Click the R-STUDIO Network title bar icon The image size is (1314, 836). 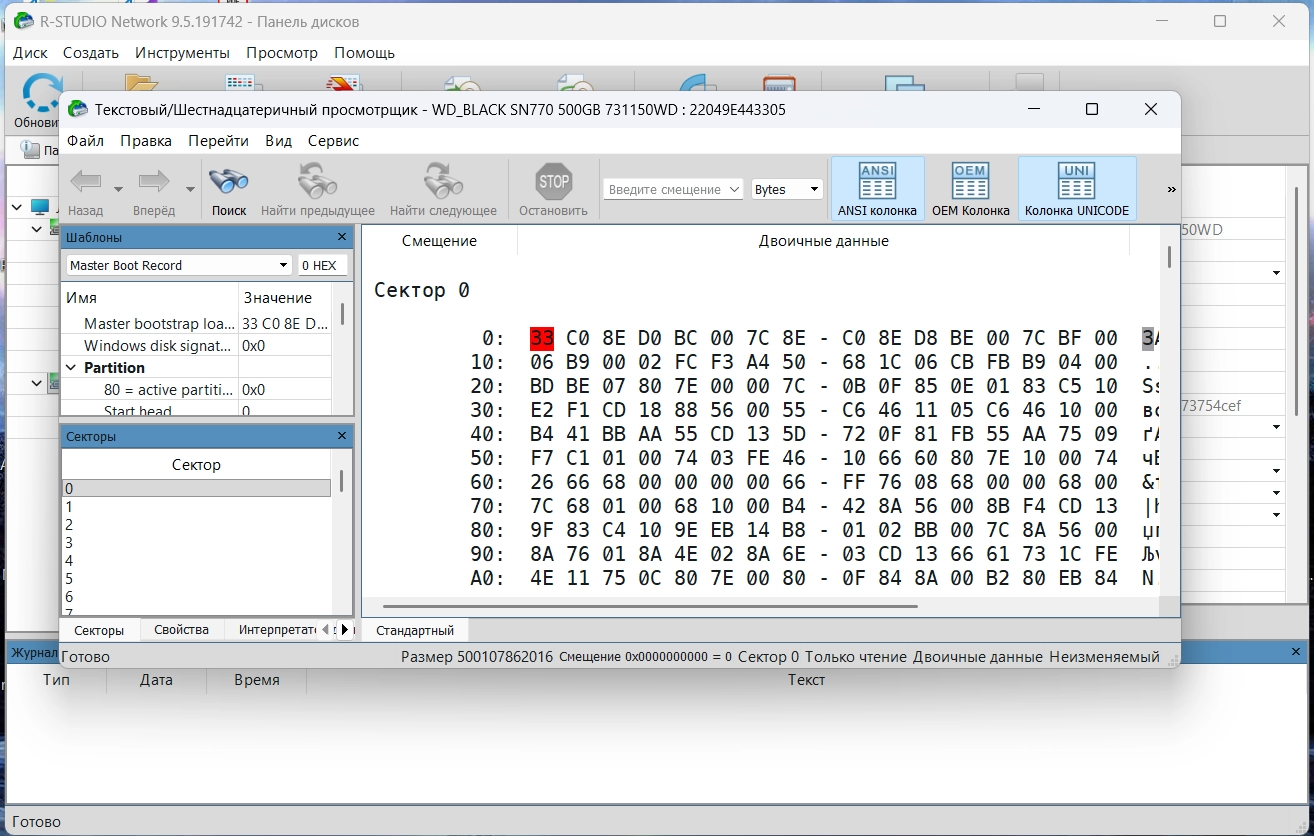(x=23, y=21)
